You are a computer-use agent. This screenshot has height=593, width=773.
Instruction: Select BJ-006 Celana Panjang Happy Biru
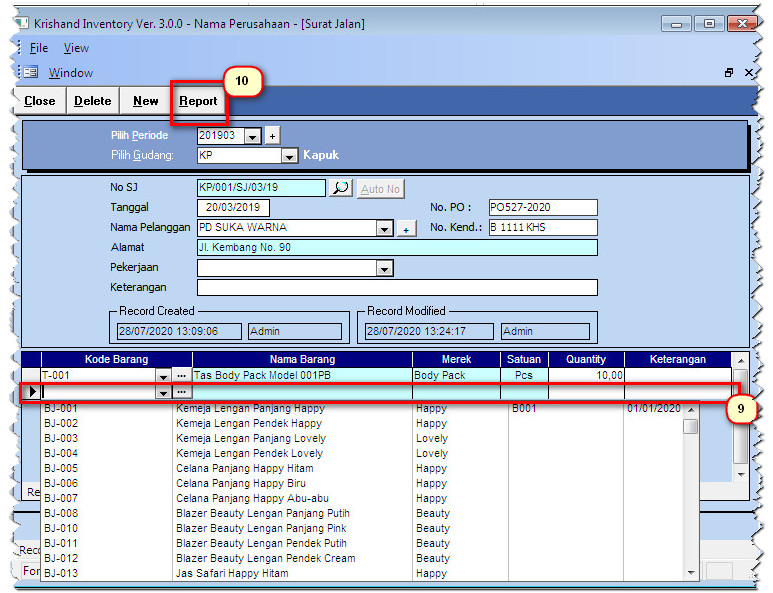[x=362, y=484]
